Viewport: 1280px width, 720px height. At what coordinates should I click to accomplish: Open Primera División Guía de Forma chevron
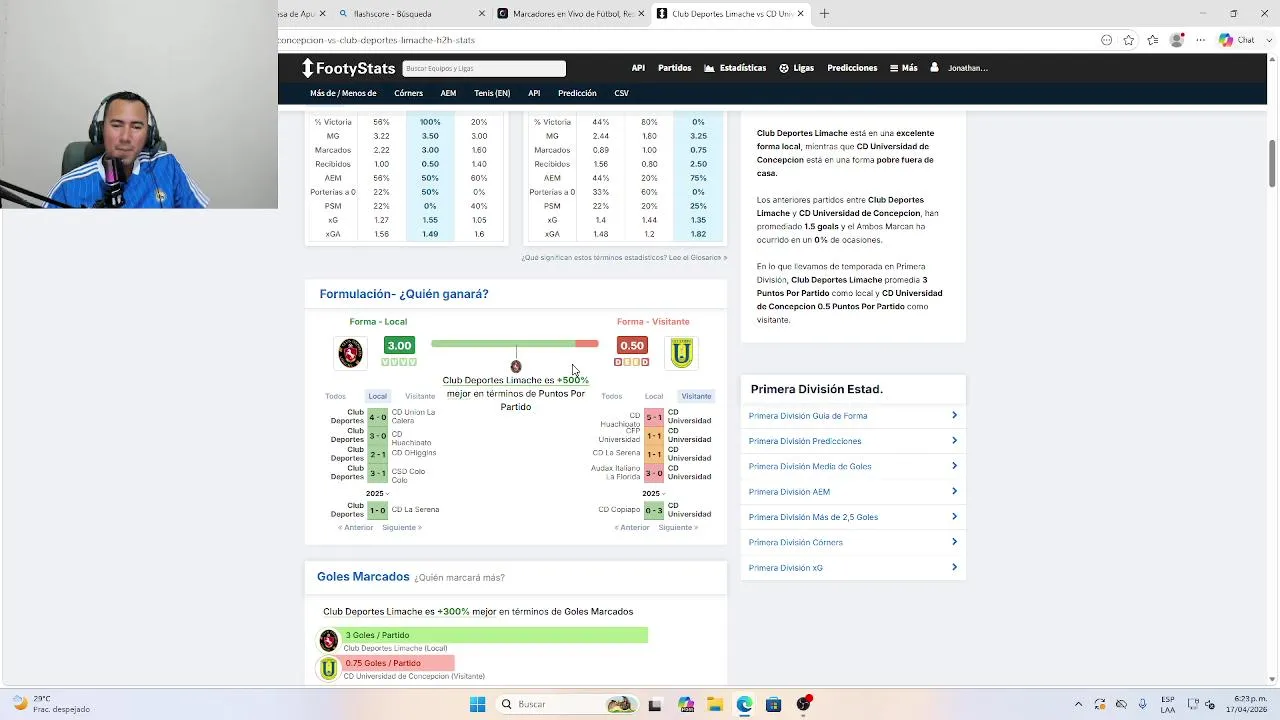click(954, 415)
